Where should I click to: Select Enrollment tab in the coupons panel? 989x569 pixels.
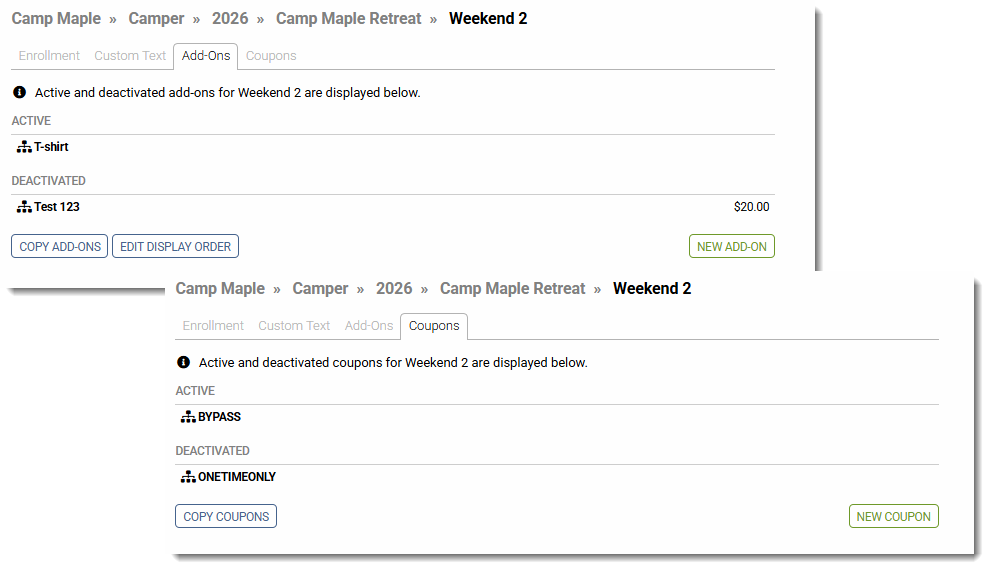pos(213,326)
